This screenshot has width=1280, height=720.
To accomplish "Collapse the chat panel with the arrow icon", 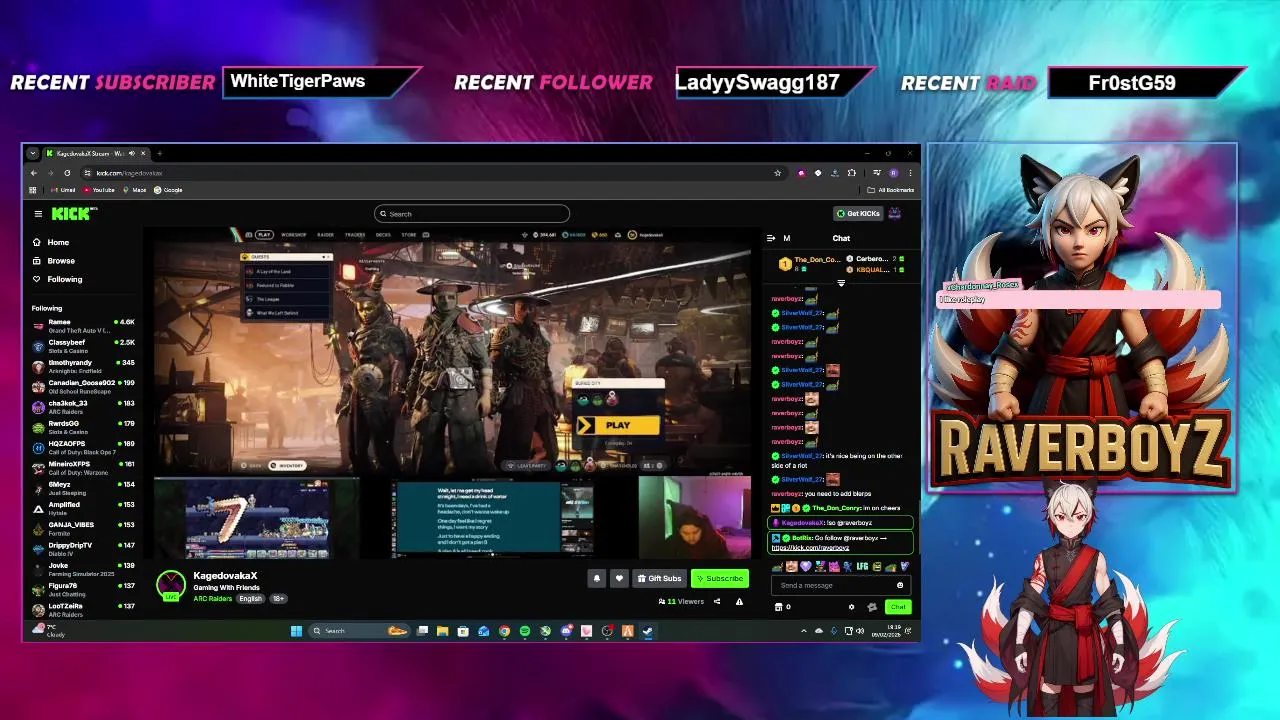I will (x=770, y=238).
